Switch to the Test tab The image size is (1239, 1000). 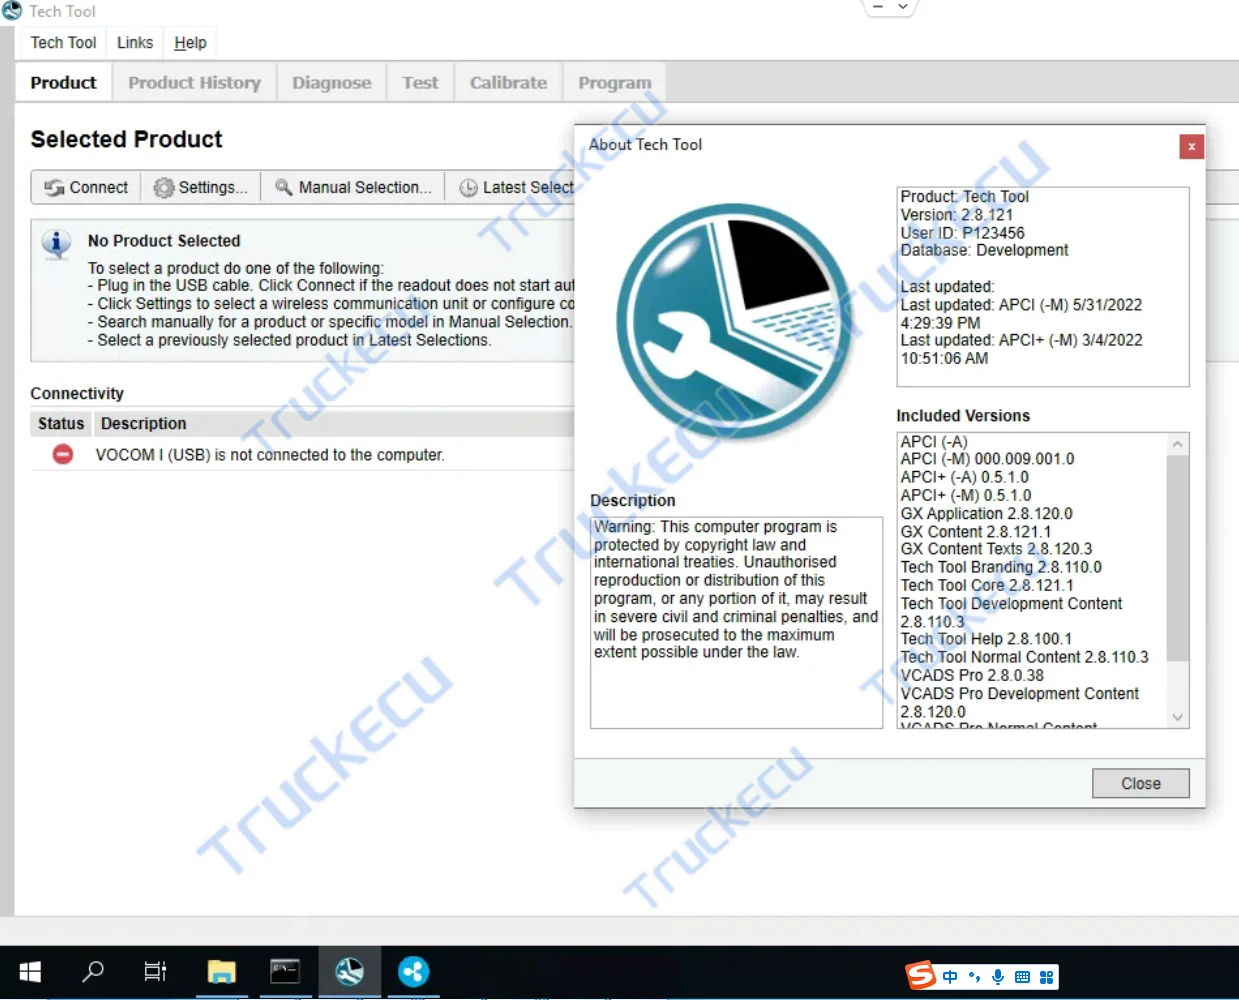(x=420, y=82)
